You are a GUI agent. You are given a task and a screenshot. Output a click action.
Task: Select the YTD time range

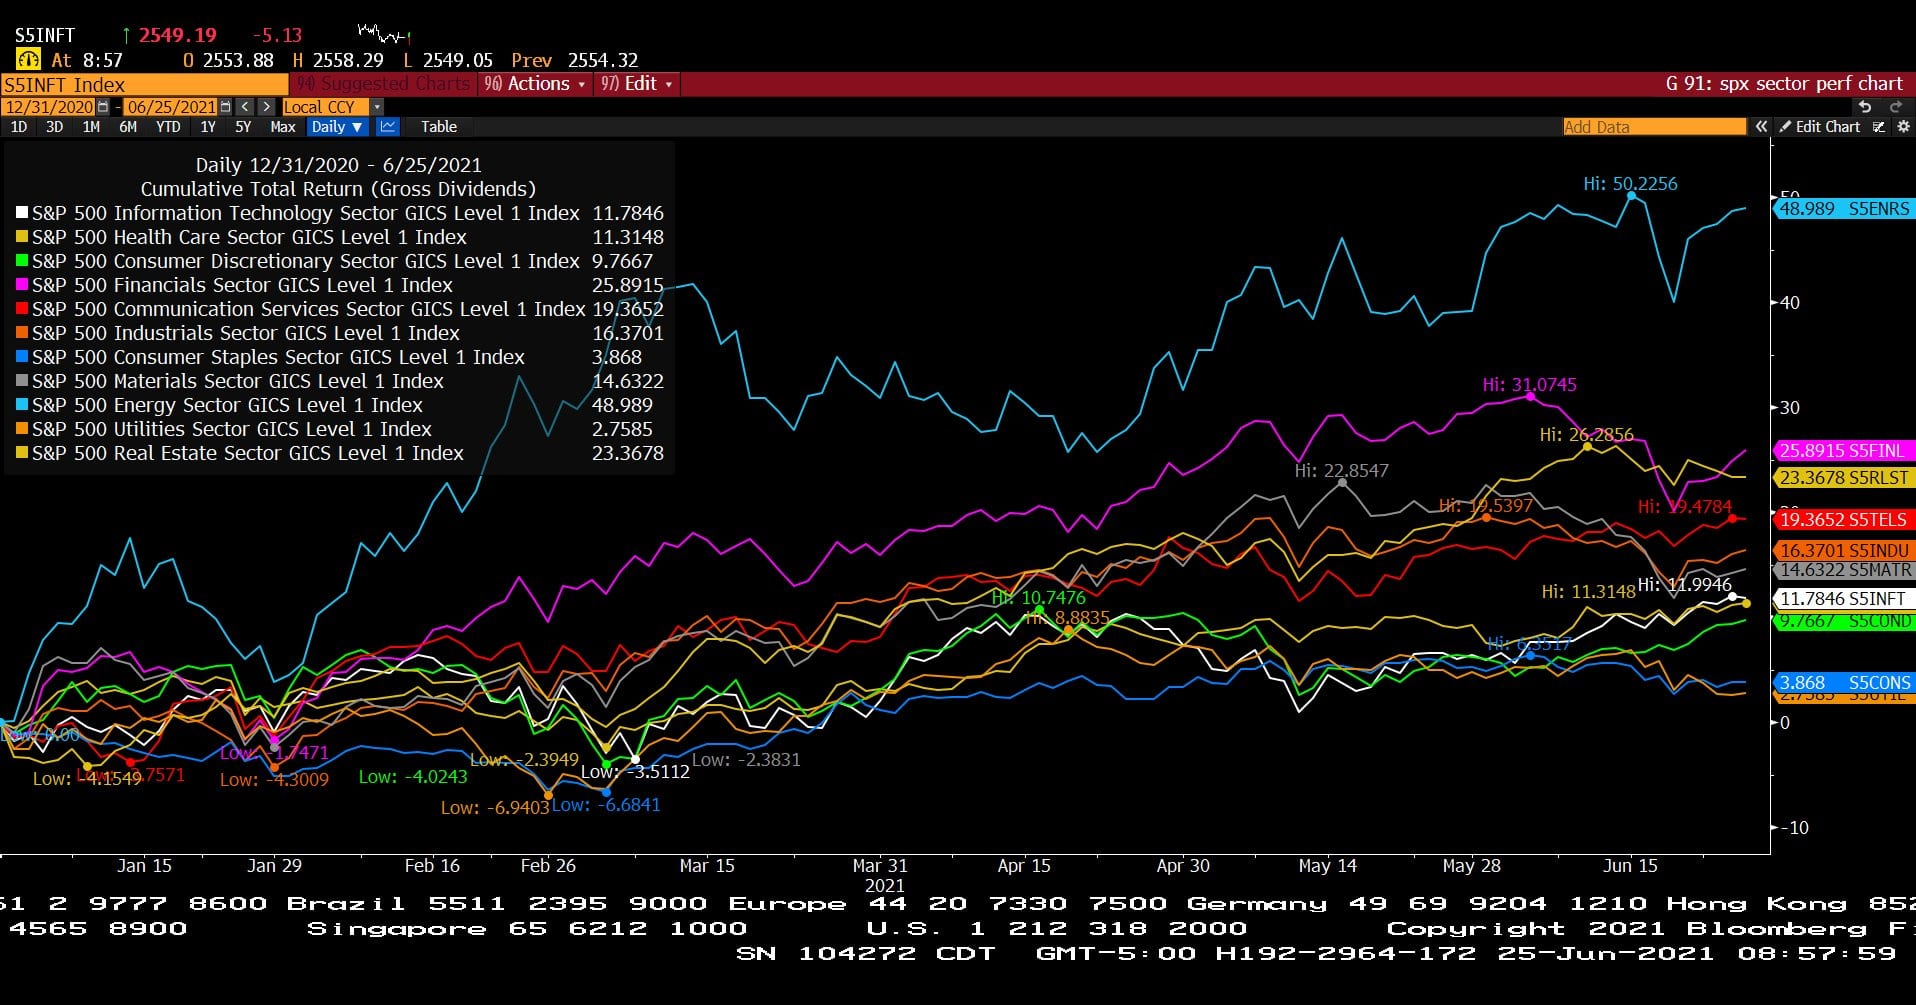coord(168,127)
